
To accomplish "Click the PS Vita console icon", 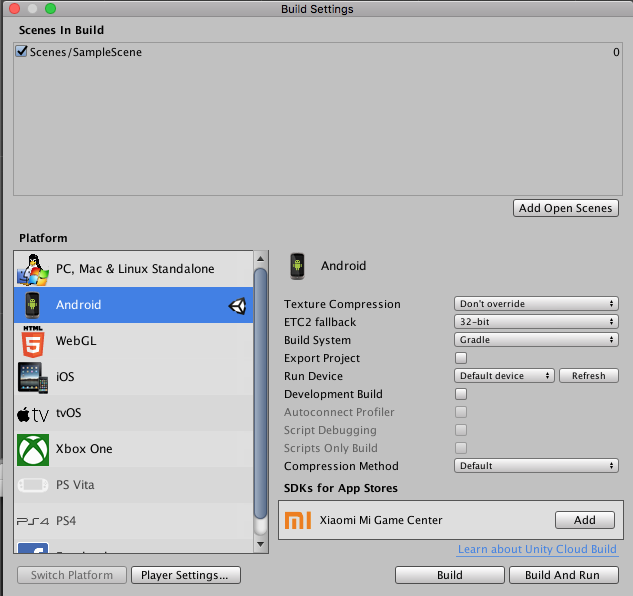I will click(33, 485).
